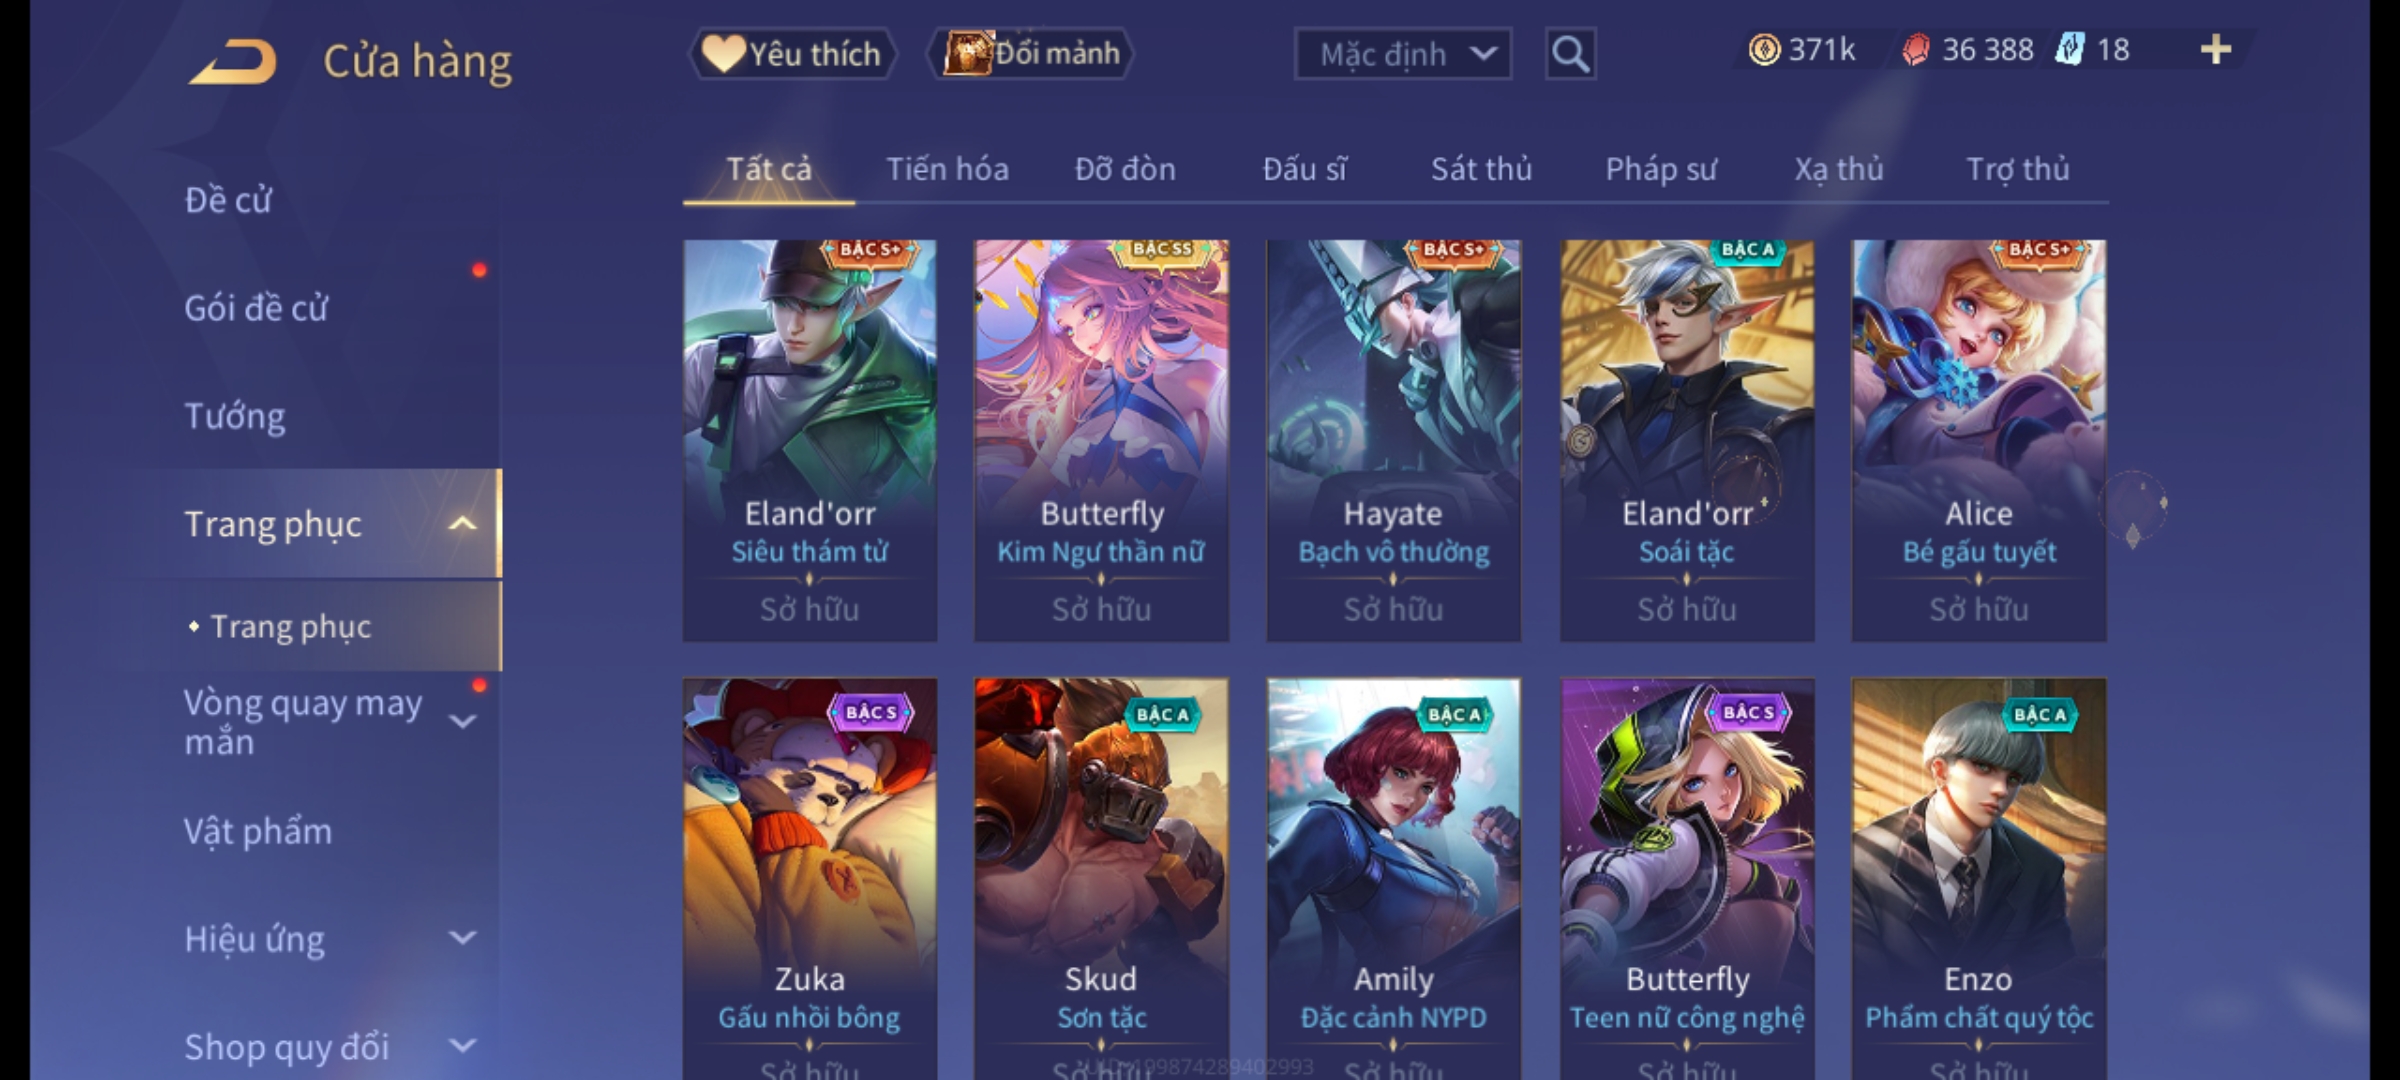Image resolution: width=2400 pixels, height=1080 pixels.
Task: Open the Tướng sidebar entry
Action: coord(235,416)
